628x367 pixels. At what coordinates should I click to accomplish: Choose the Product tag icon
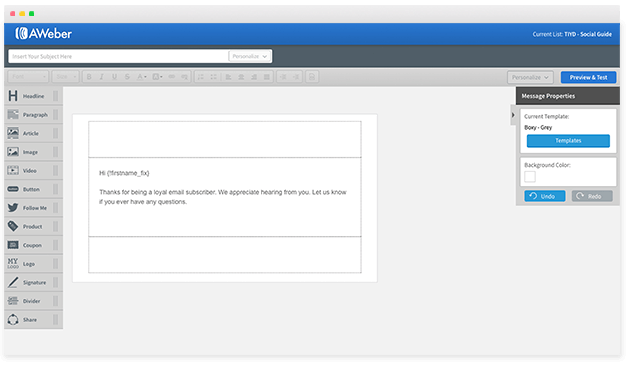click(13, 226)
